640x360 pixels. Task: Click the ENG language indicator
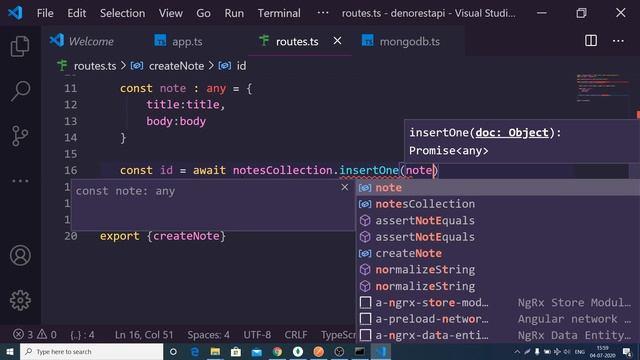pos(580,351)
